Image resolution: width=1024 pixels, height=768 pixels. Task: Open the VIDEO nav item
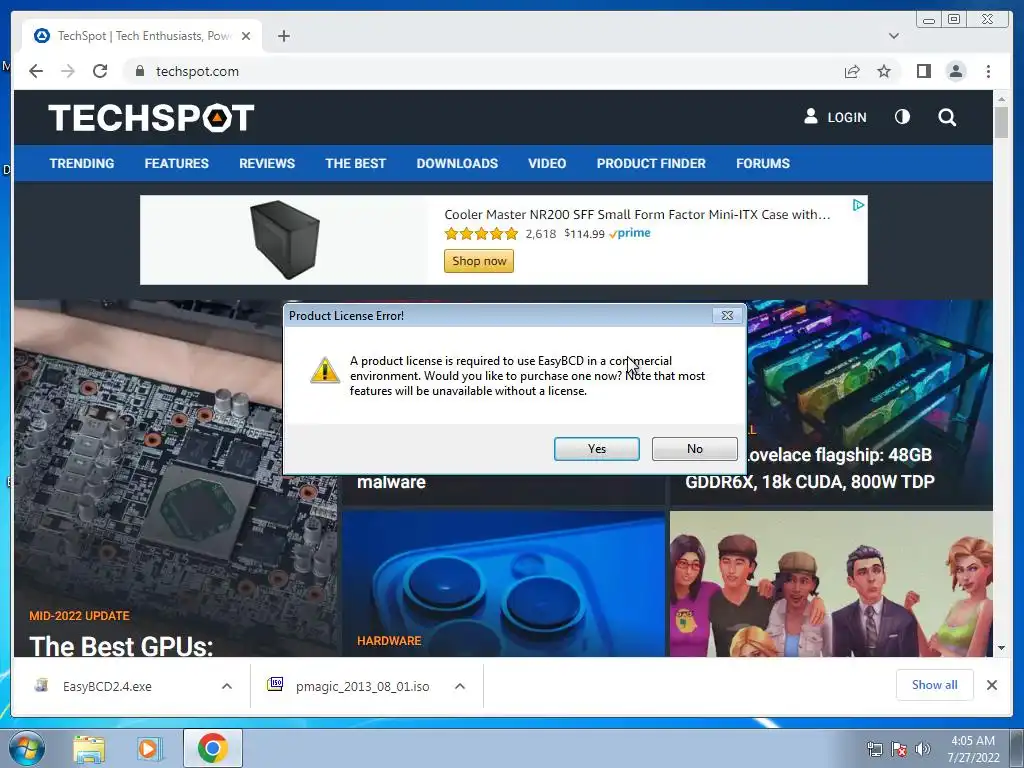coord(547,163)
